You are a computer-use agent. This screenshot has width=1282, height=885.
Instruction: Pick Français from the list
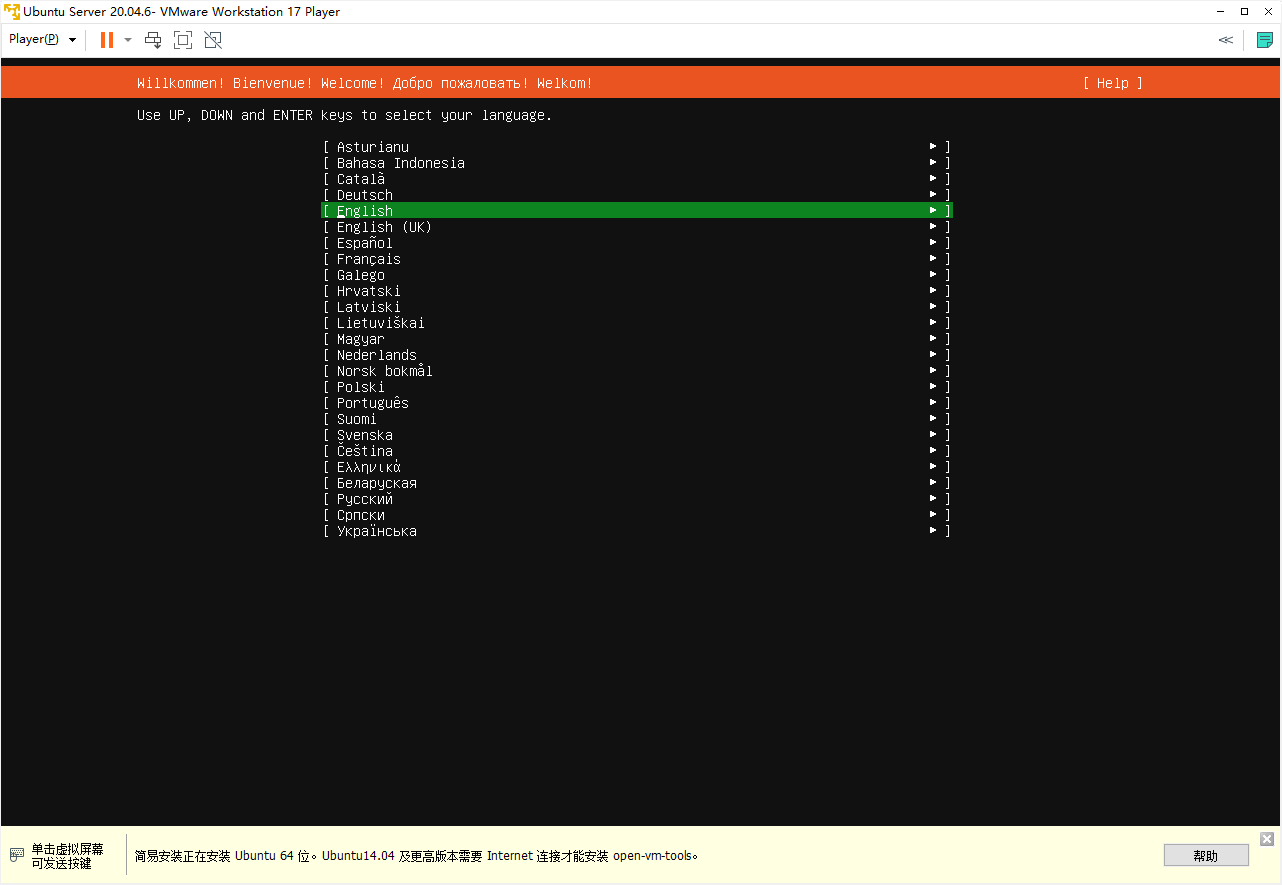pyautogui.click(x=637, y=259)
